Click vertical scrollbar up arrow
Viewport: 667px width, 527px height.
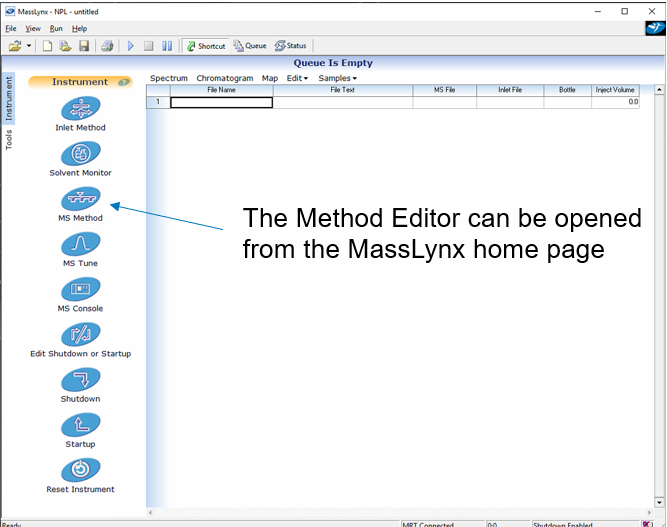point(659,90)
